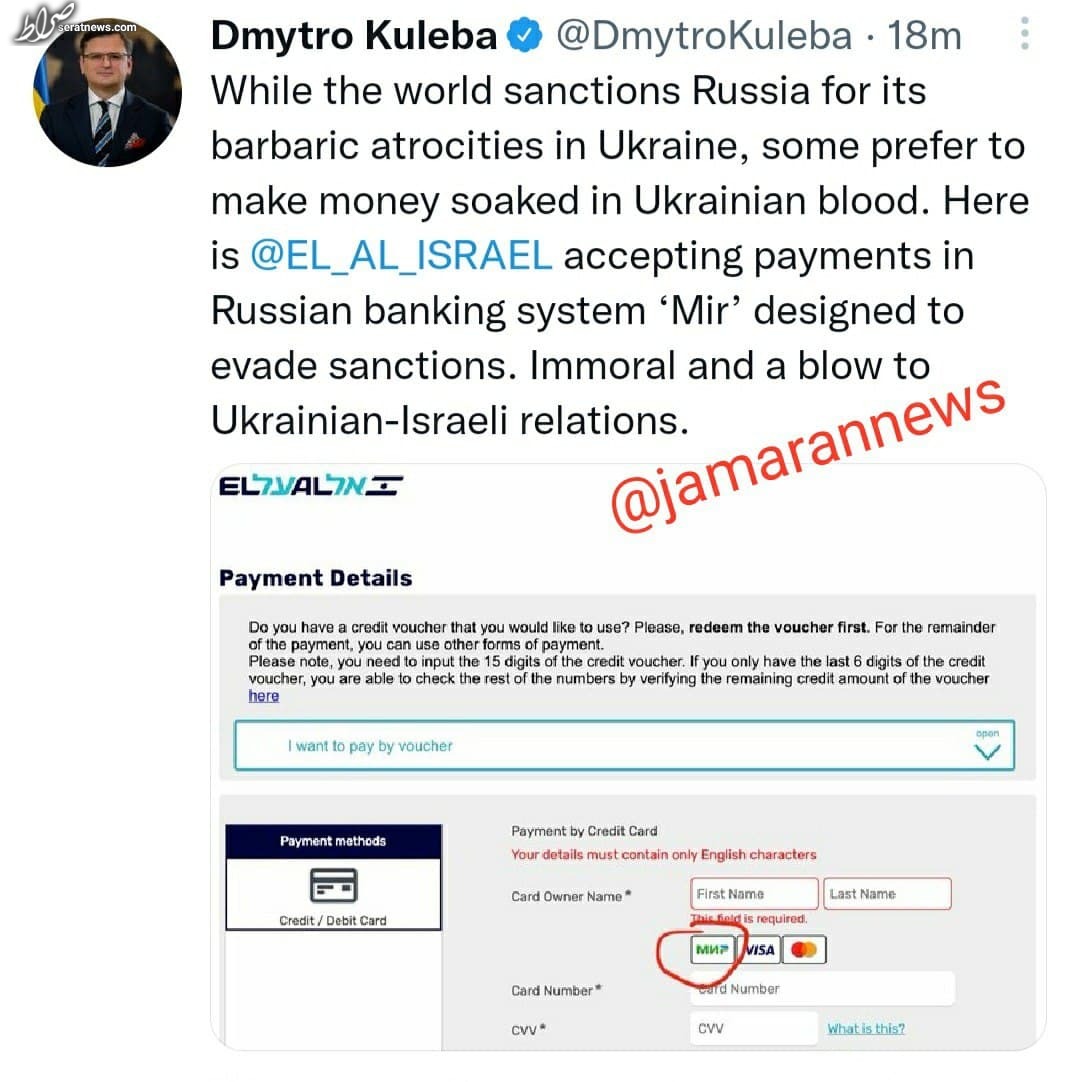Screen dimensions: 1080x1082
Task: Open the 'I want to pay by voucher' dropdown
Action: pyautogui.click(x=625, y=745)
